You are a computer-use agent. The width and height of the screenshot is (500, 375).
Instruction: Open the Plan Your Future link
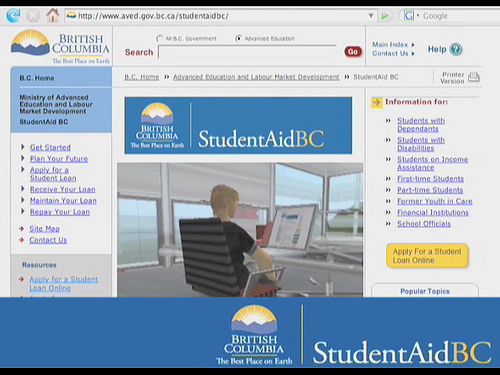pos(59,159)
